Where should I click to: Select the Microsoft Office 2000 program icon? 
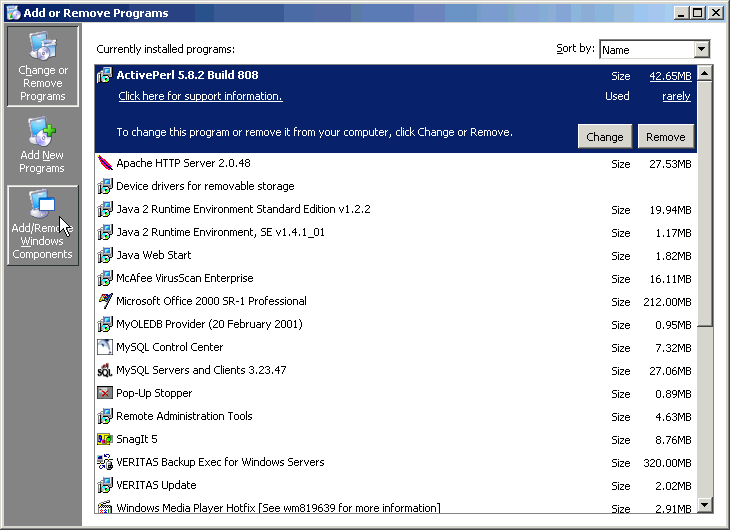coord(105,301)
